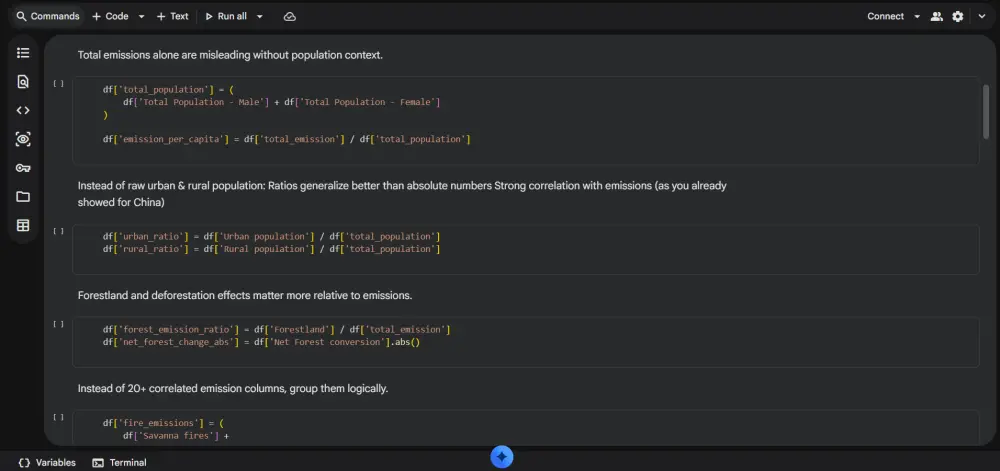Open the Terminal panel
1000x471 pixels.
[x=119, y=463]
